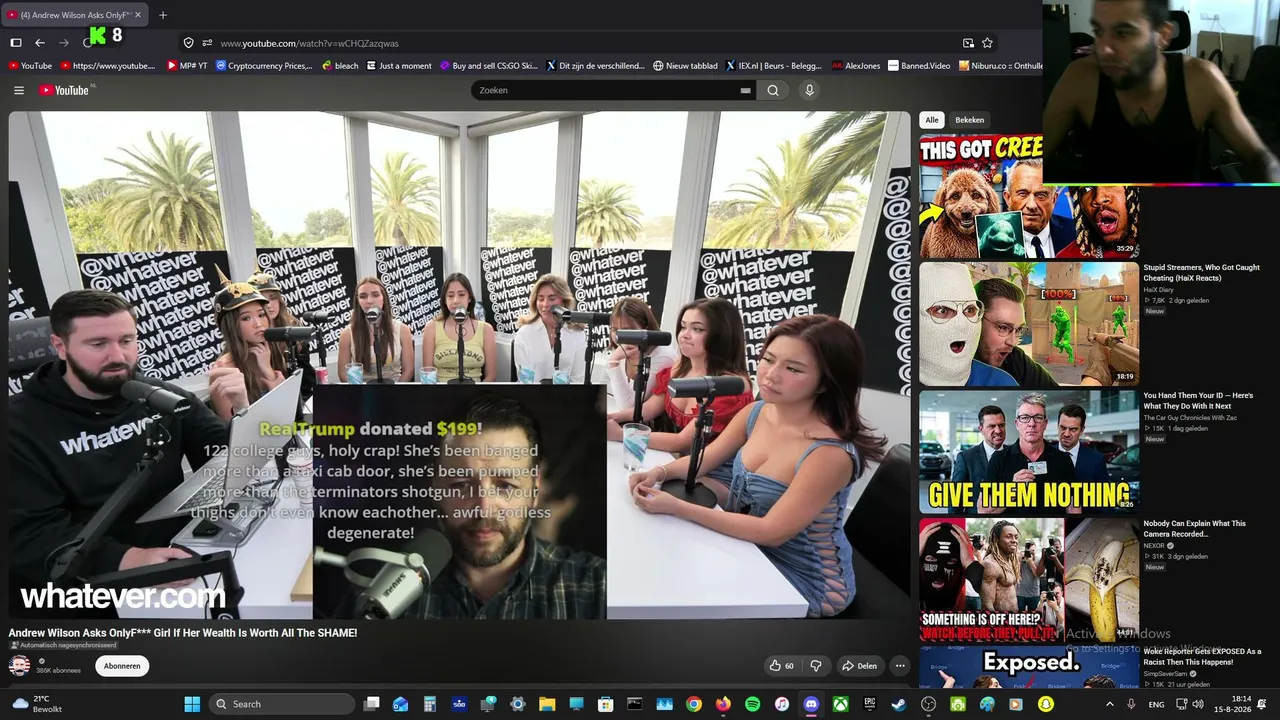Image resolution: width=1280 pixels, height=720 pixels.
Task: Open Steam from the taskbar
Action: [x=899, y=704]
